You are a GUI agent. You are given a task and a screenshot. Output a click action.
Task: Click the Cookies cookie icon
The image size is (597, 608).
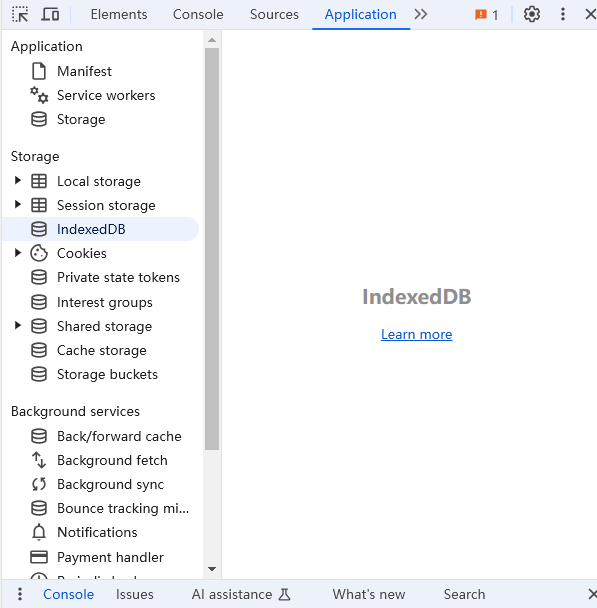click(39, 253)
